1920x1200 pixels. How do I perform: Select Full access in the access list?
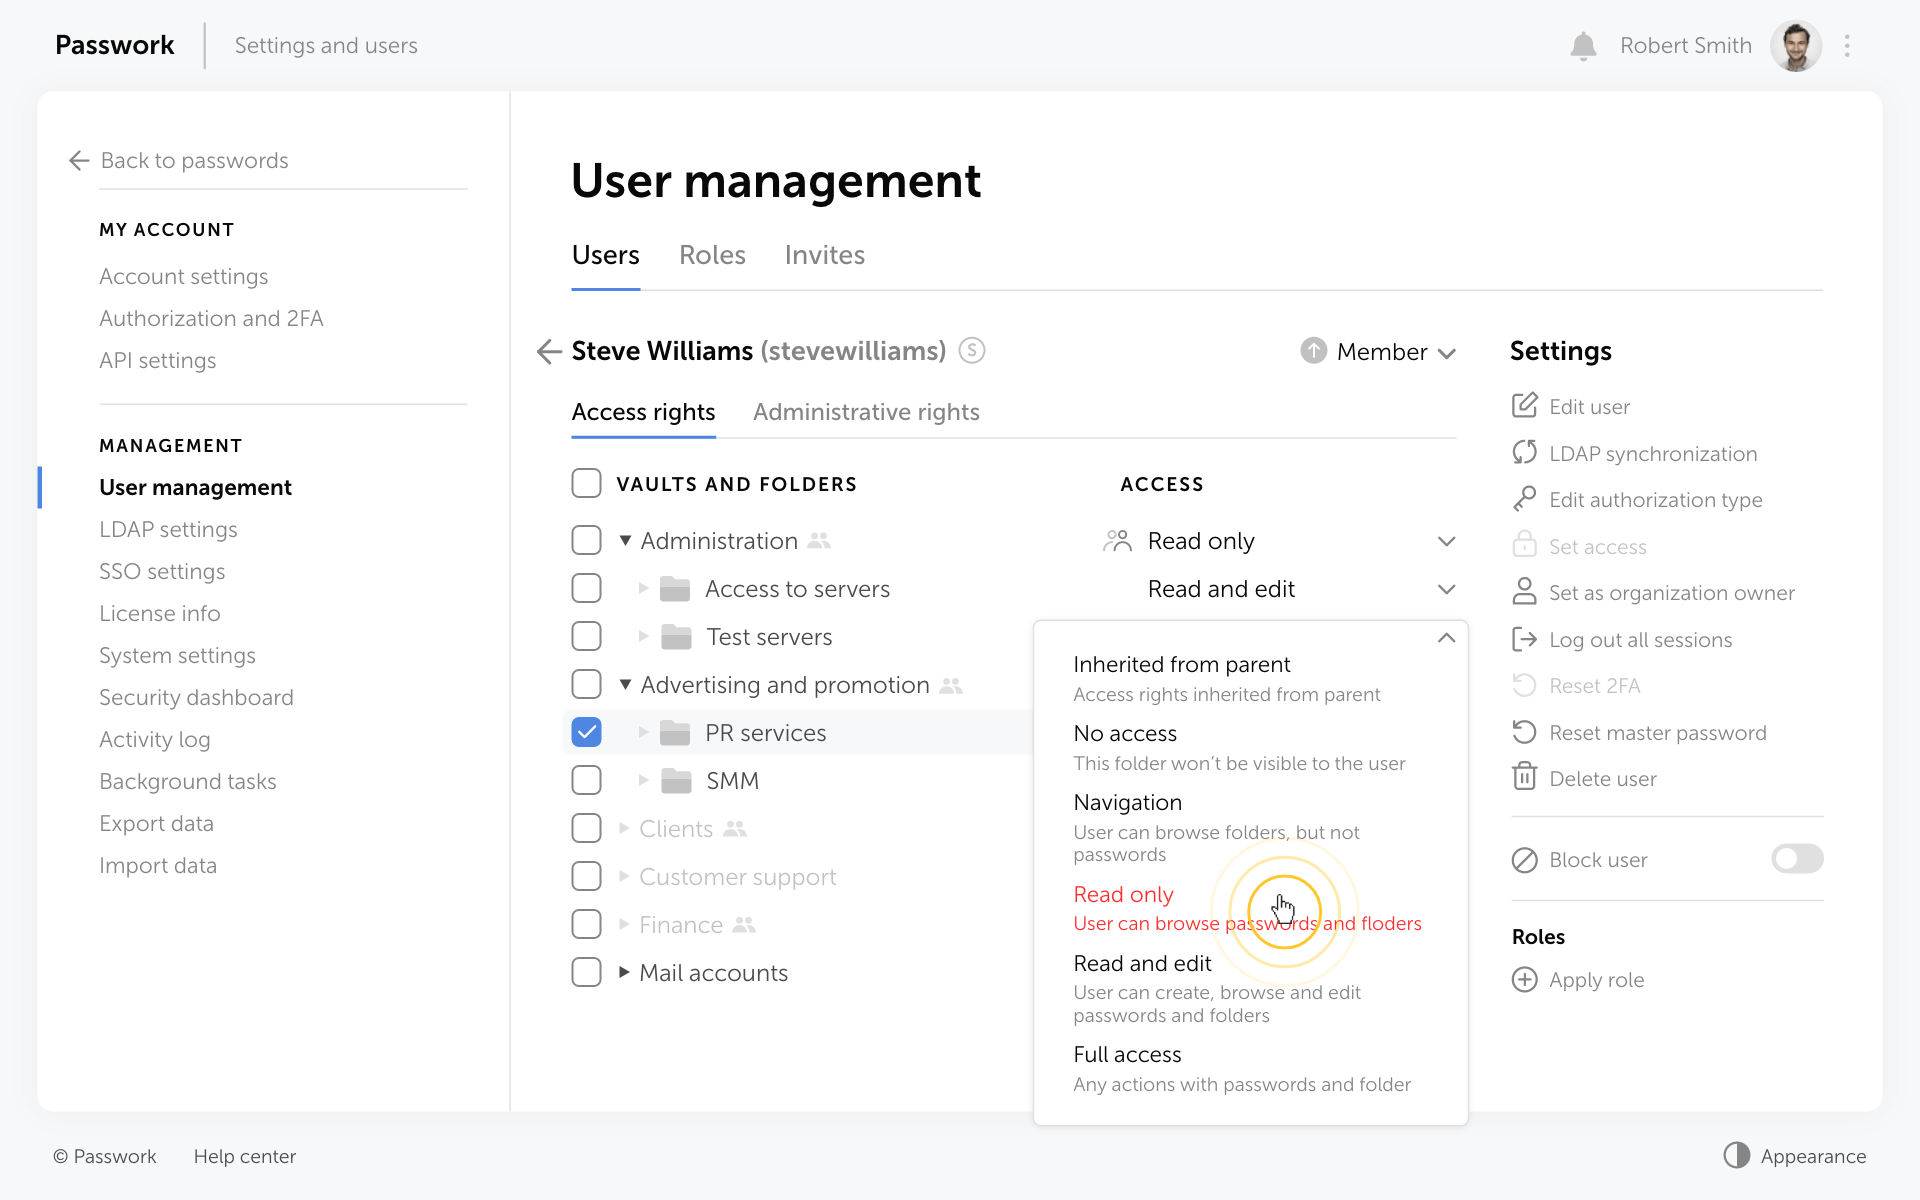tap(1127, 1054)
